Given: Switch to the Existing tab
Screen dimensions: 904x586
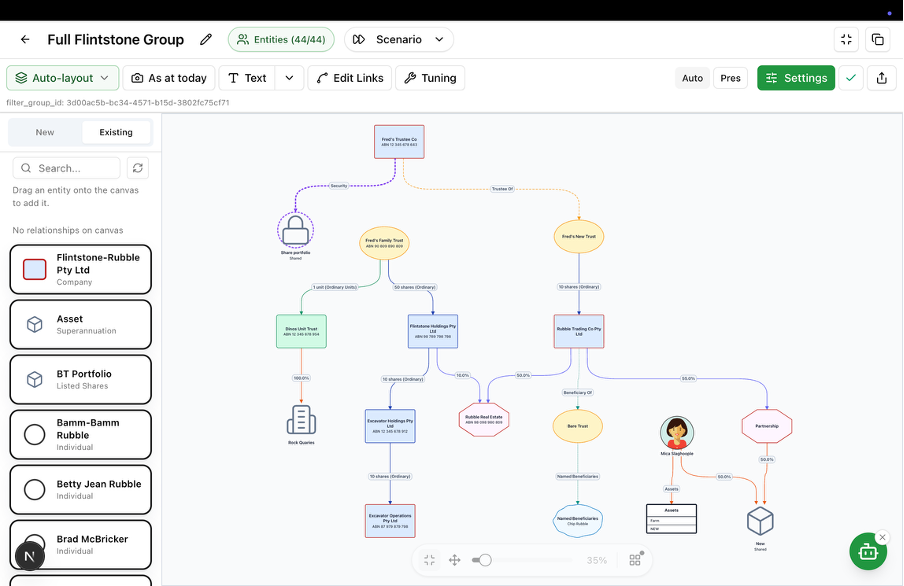Looking at the screenshot, I should tap(116, 132).
